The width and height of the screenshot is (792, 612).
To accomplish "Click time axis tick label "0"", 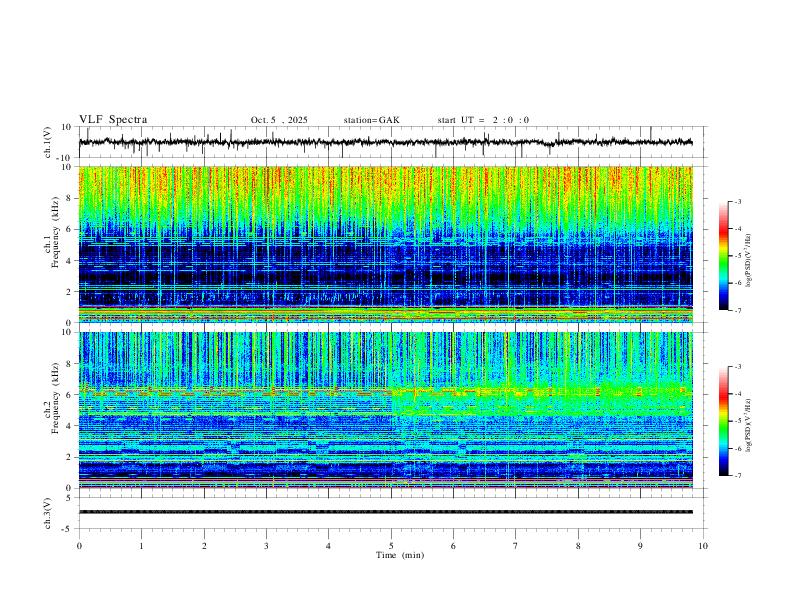I will (79, 546).
